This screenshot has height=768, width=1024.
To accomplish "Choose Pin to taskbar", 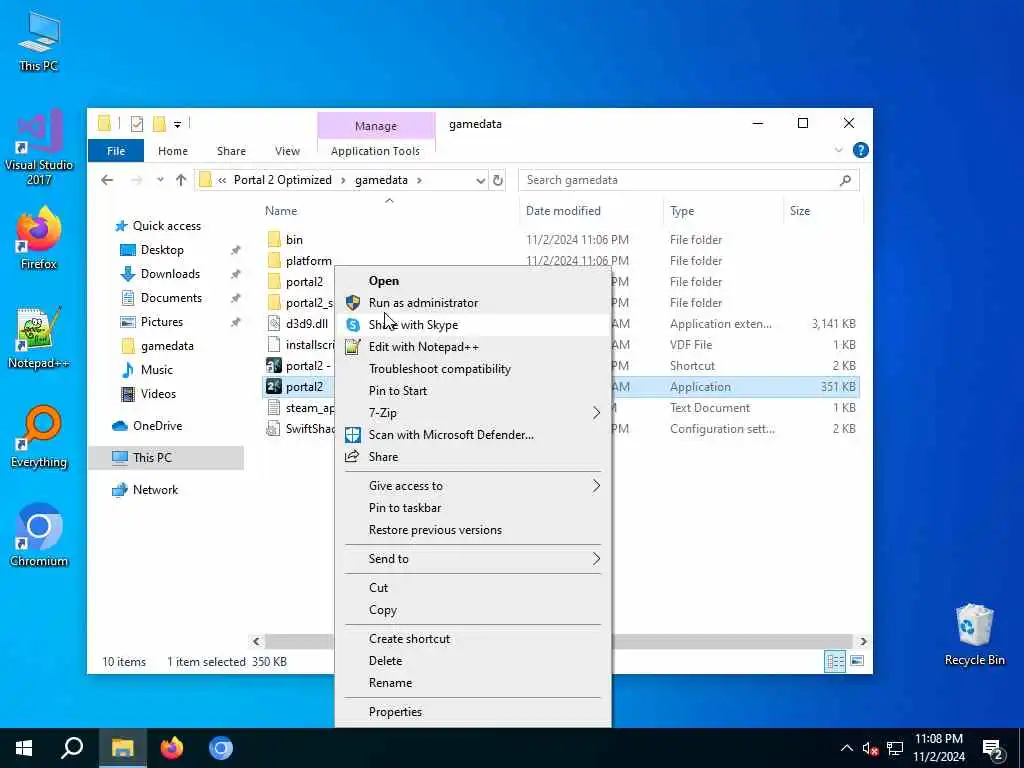I will (473, 508).
